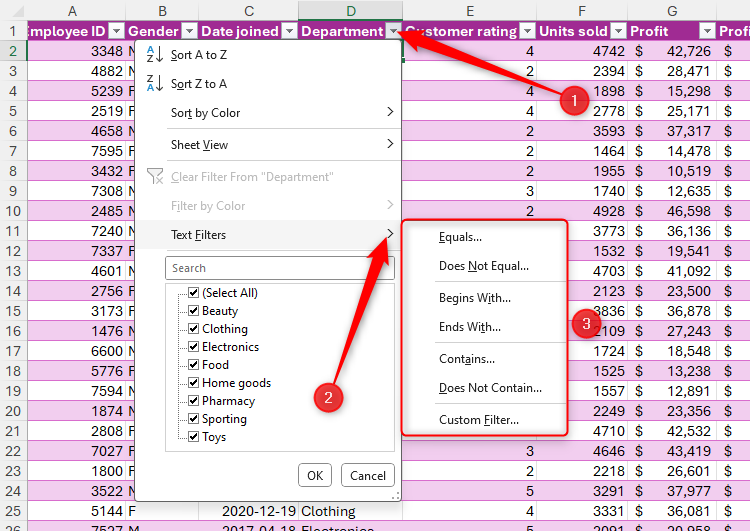Open the Gender column filter arrow
The height and width of the screenshot is (531, 750).
click(188, 31)
